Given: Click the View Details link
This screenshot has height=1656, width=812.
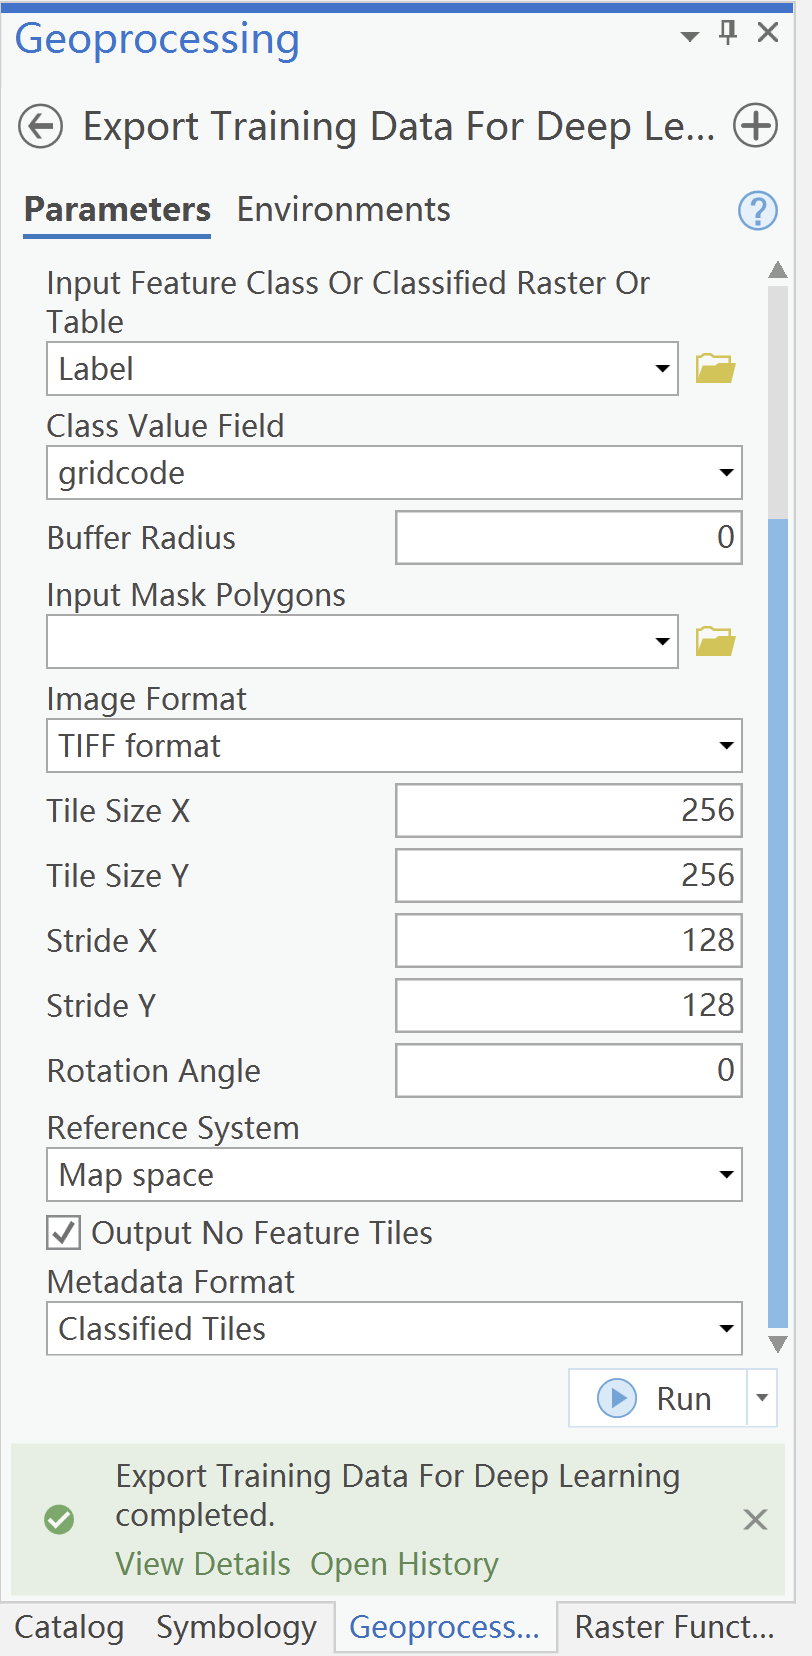Looking at the screenshot, I should click(203, 1564).
